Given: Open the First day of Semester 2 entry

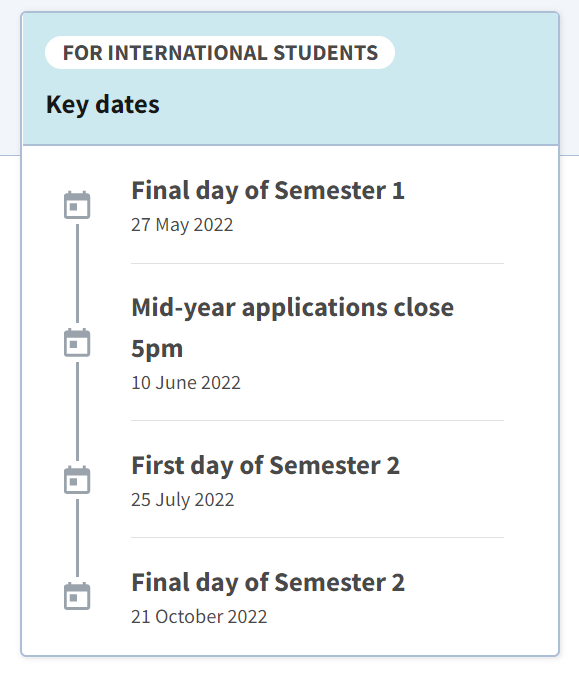Looking at the screenshot, I should coord(266,466).
